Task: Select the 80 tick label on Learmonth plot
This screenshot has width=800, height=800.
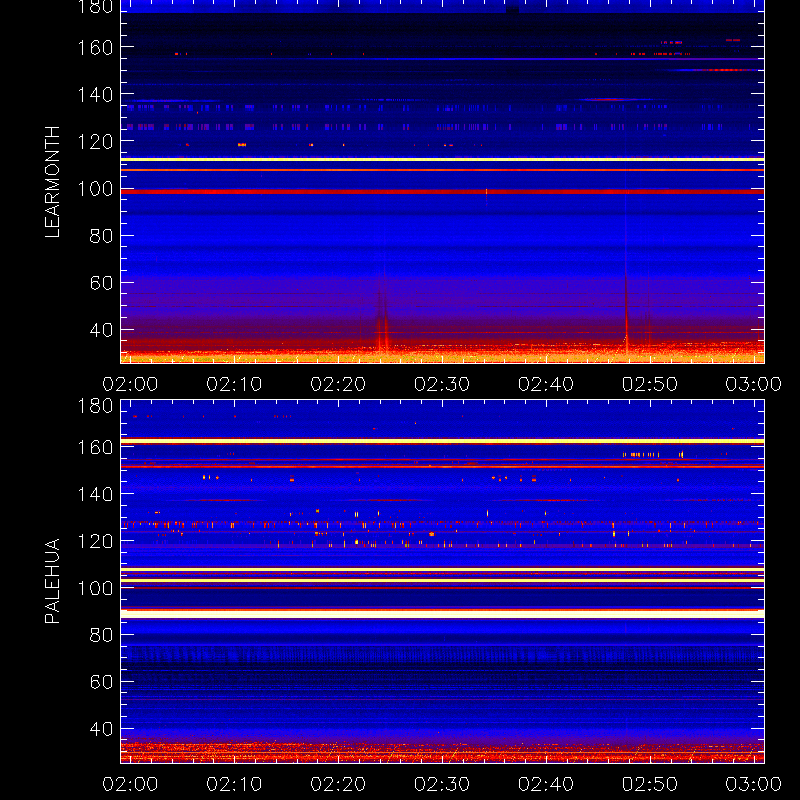Action: pyautogui.click(x=101, y=236)
